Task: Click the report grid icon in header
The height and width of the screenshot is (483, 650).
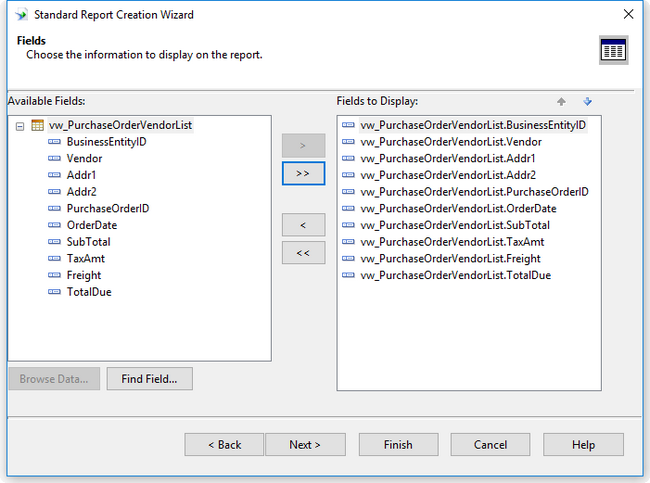Action: (614, 50)
